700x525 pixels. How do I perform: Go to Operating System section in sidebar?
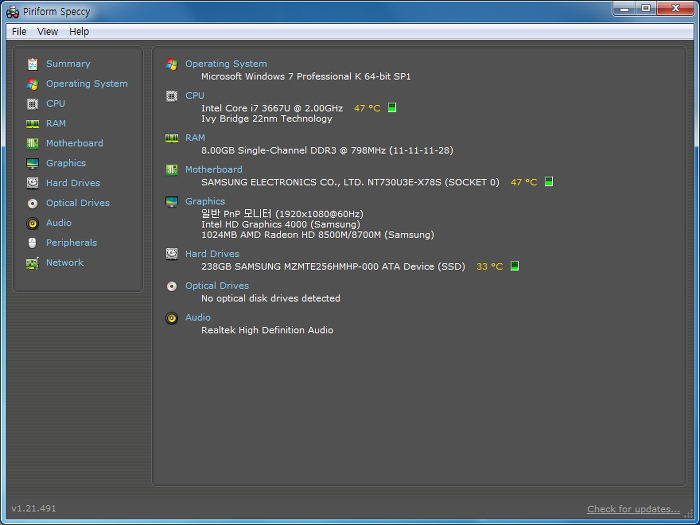87,84
